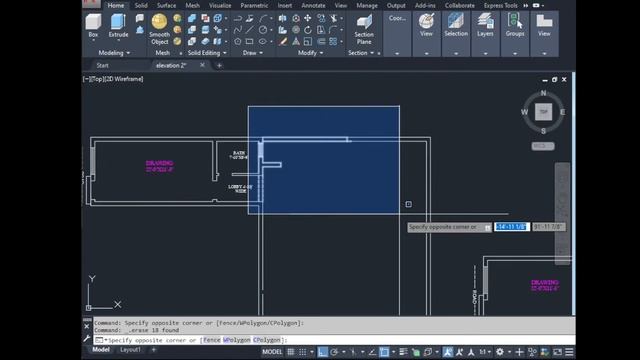This screenshot has height=360, width=640.
Task: Switch to the Solid ribbon tab
Action: 141,5
